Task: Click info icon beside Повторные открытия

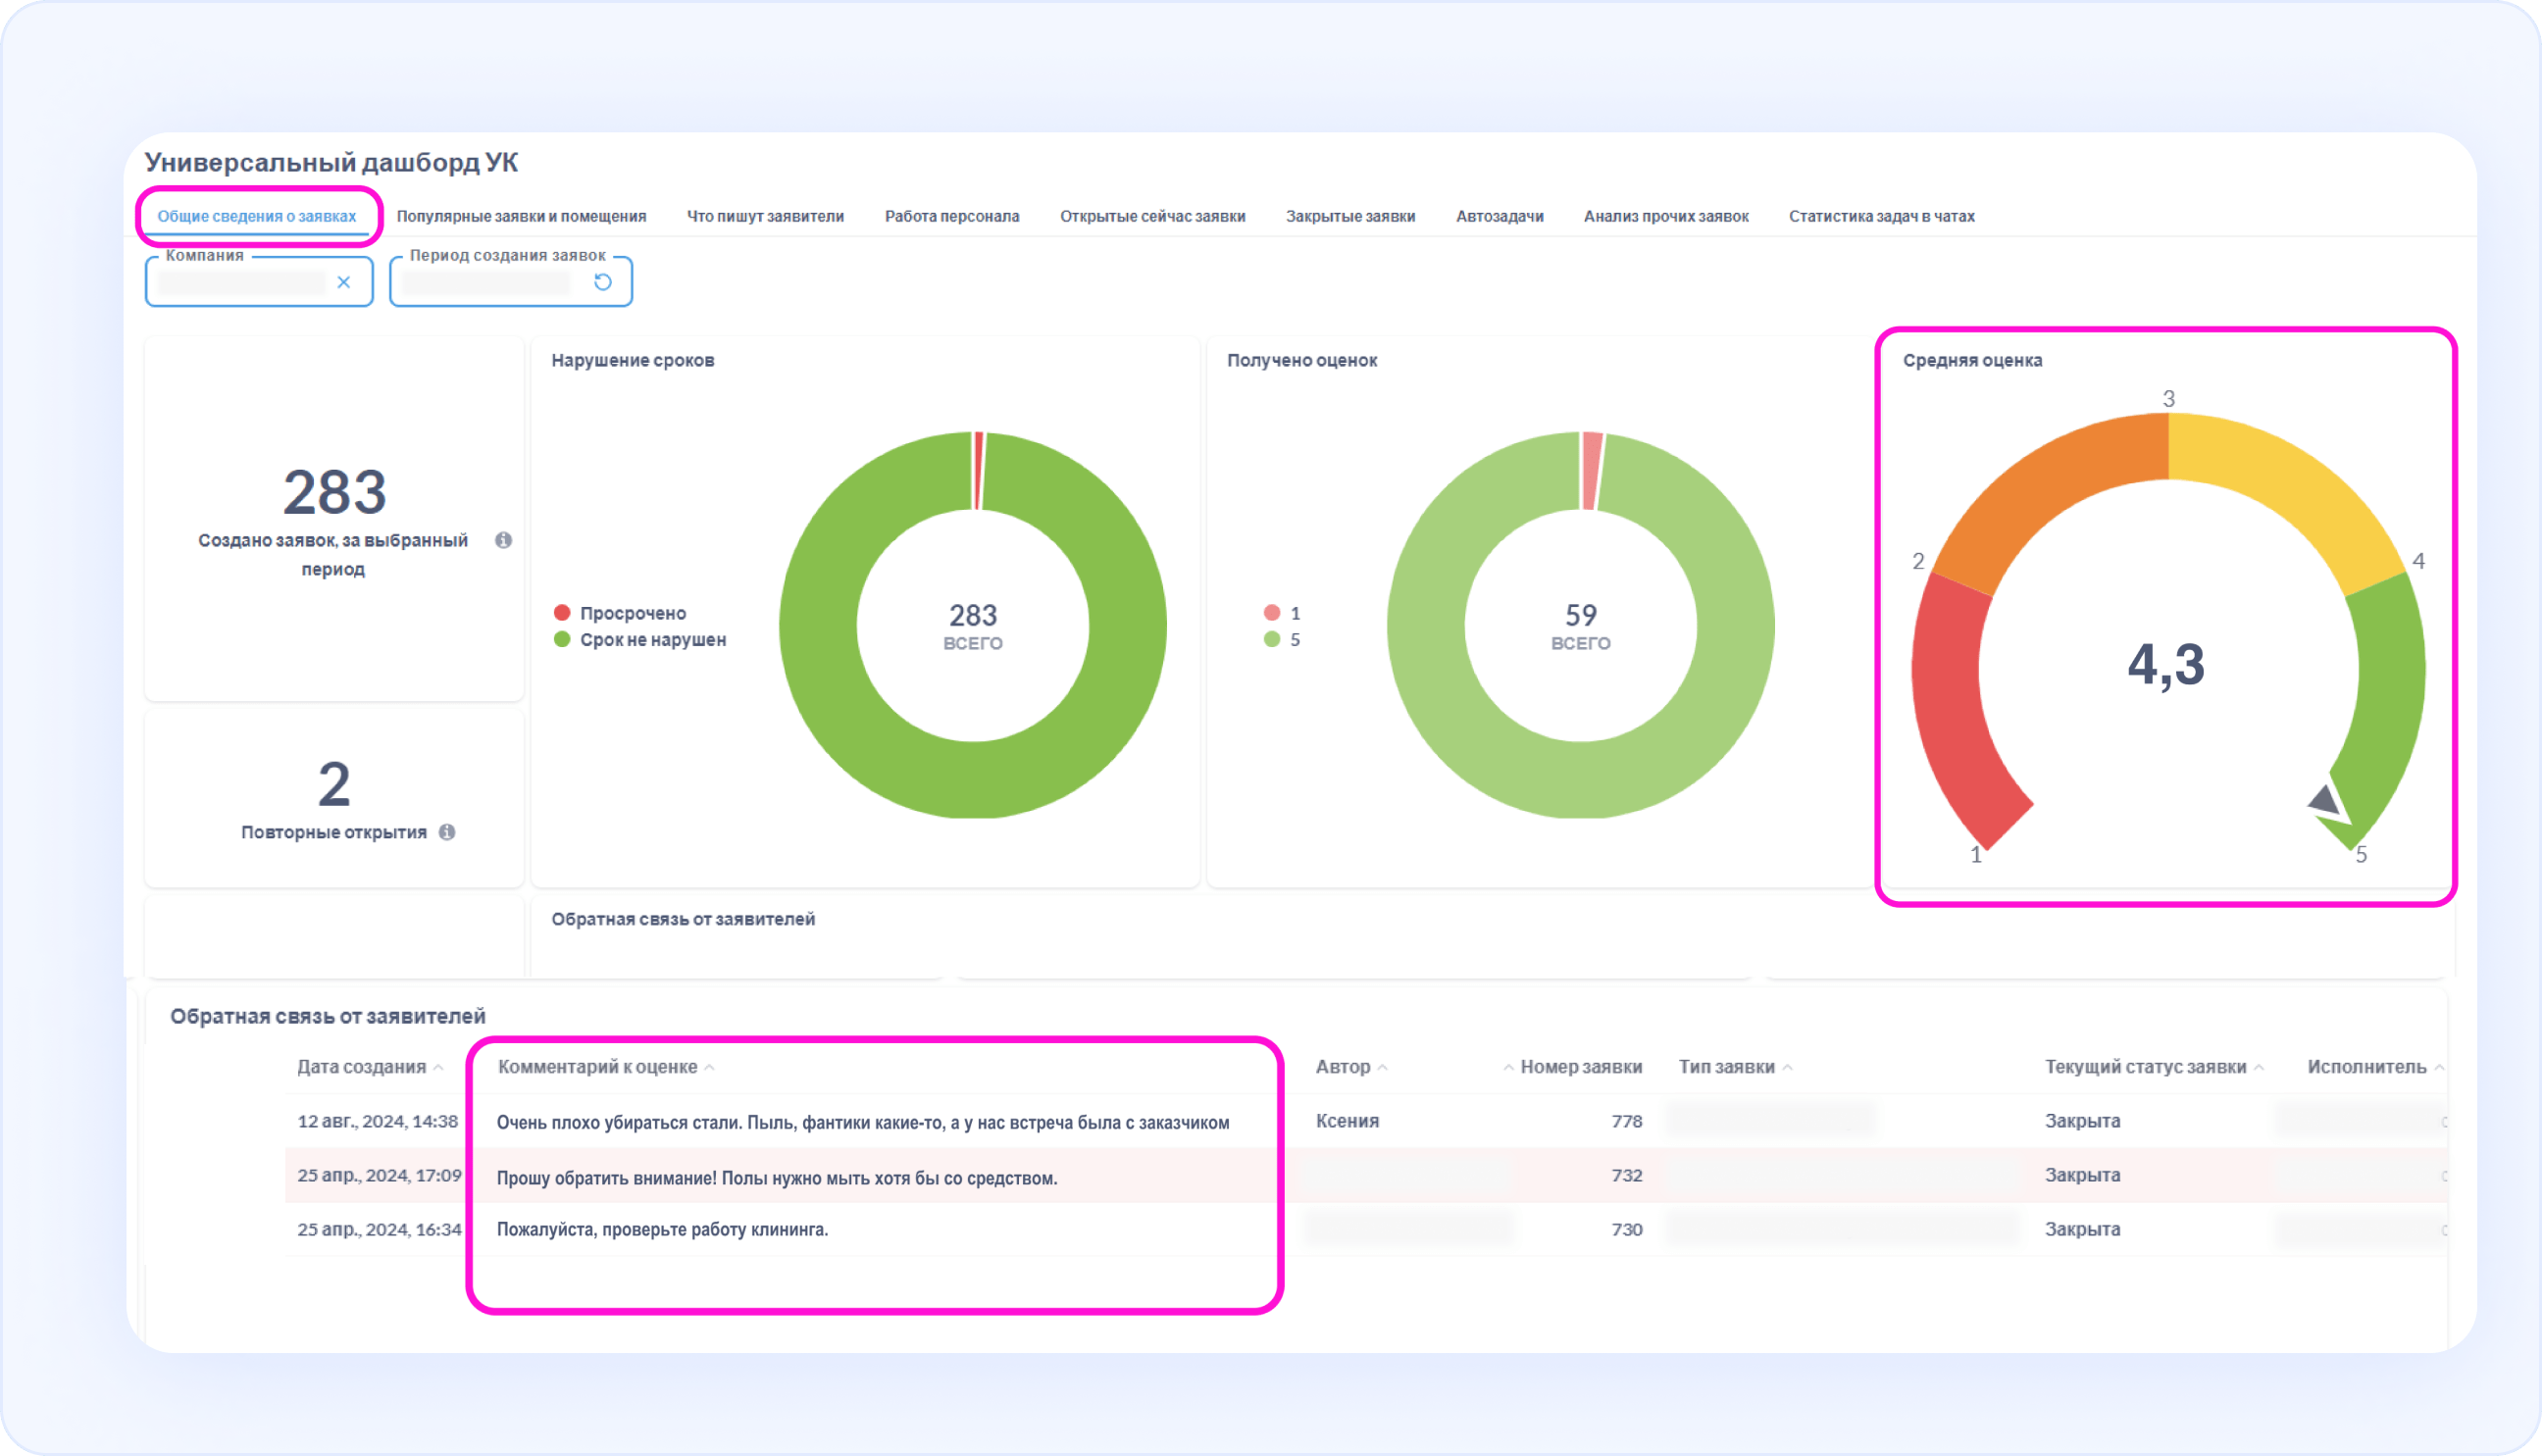Action: coord(447,832)
